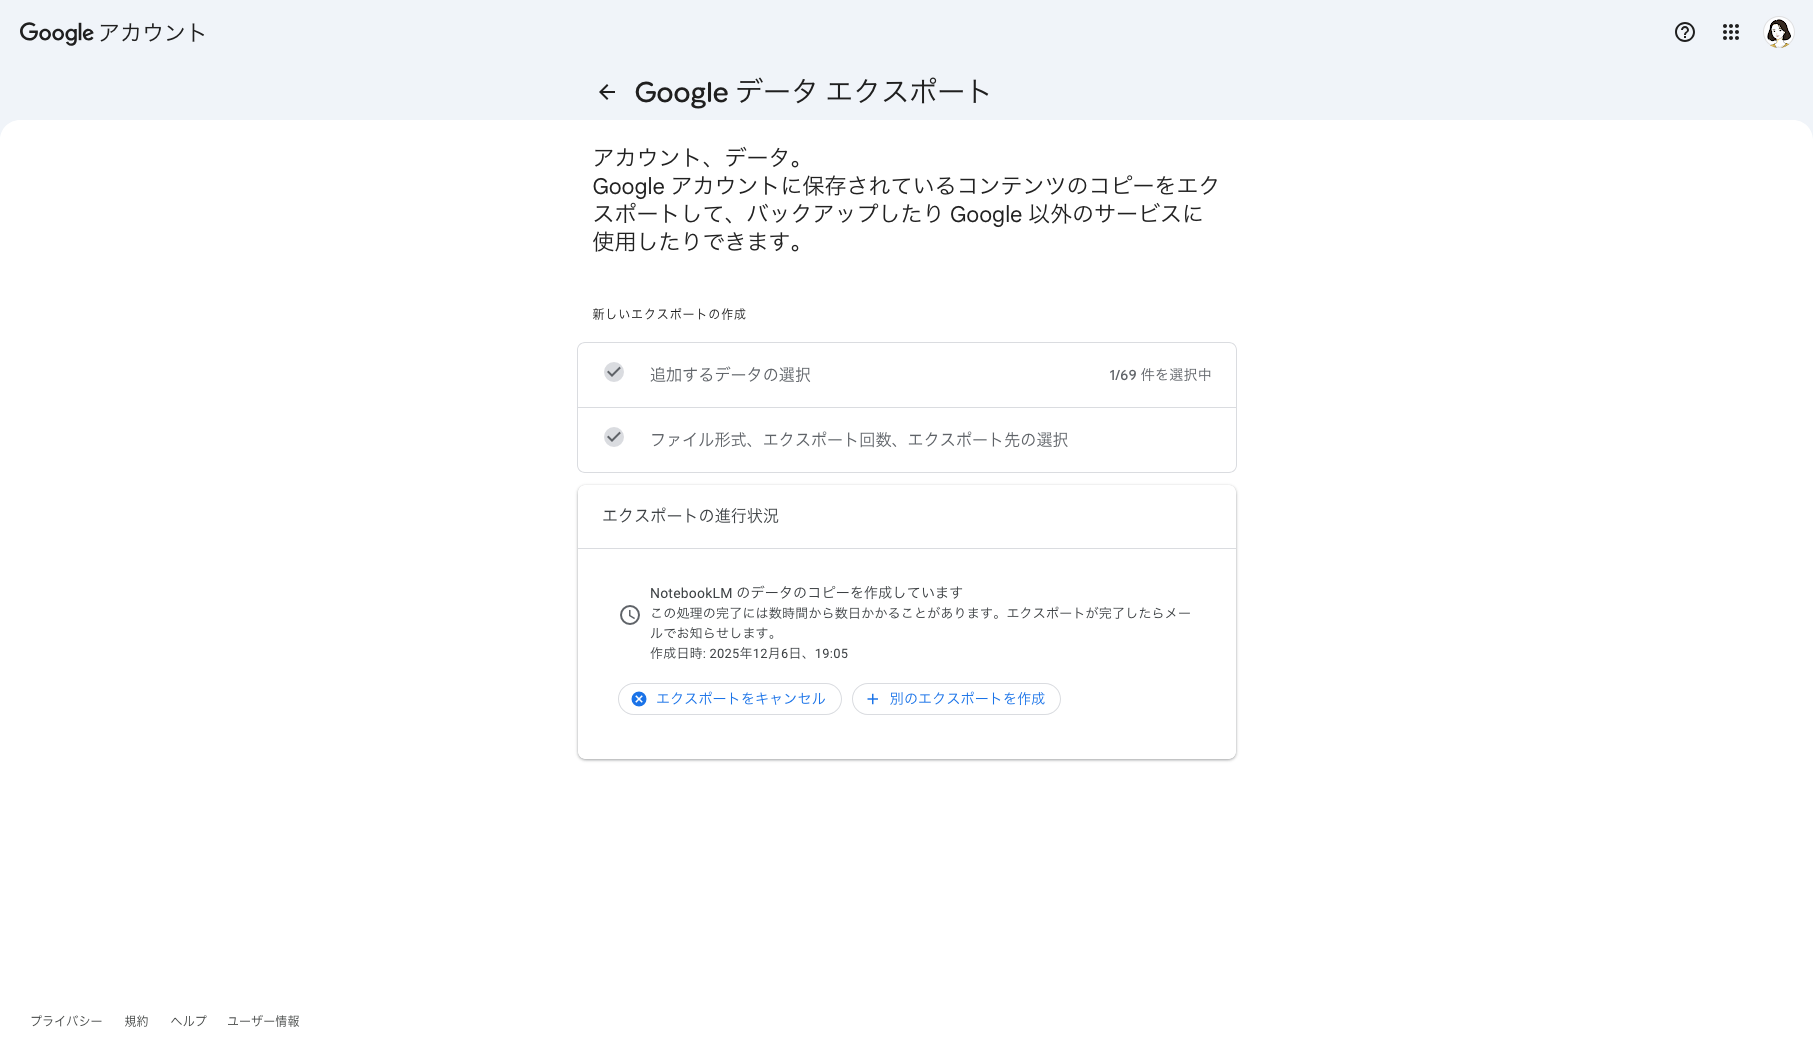The width and height of the screenshot is (1813, 1046).
Task: Click the NotebookLM export status text
Action: (x=806, y=591)
